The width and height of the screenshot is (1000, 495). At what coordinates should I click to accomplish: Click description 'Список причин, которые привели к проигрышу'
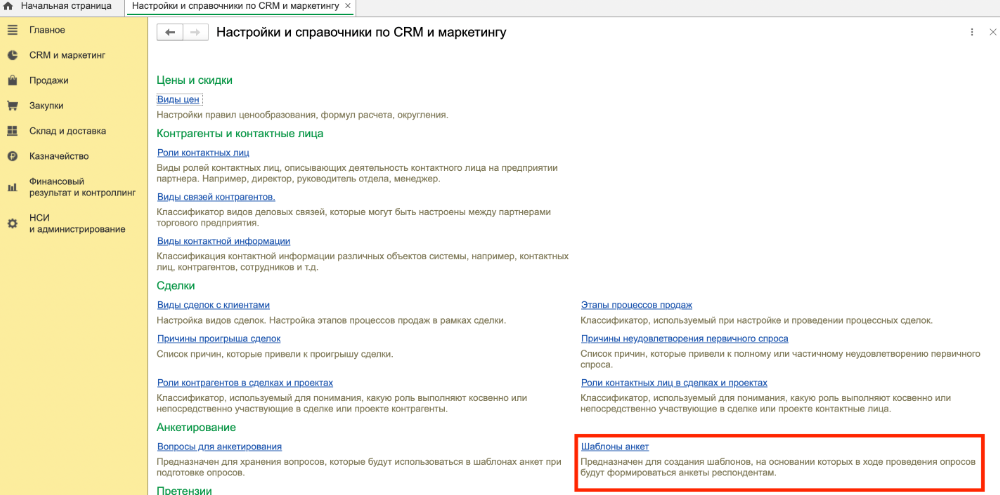275,354
